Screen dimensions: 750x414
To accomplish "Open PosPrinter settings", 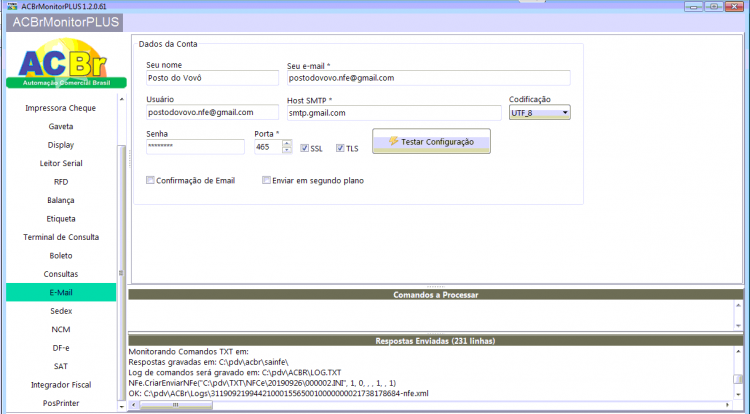I will [x=61, y=403].
